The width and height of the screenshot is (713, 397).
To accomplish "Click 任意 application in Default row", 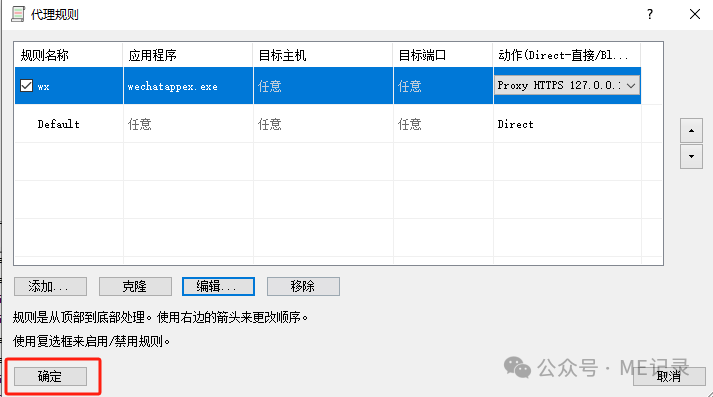I will [140, 124].
